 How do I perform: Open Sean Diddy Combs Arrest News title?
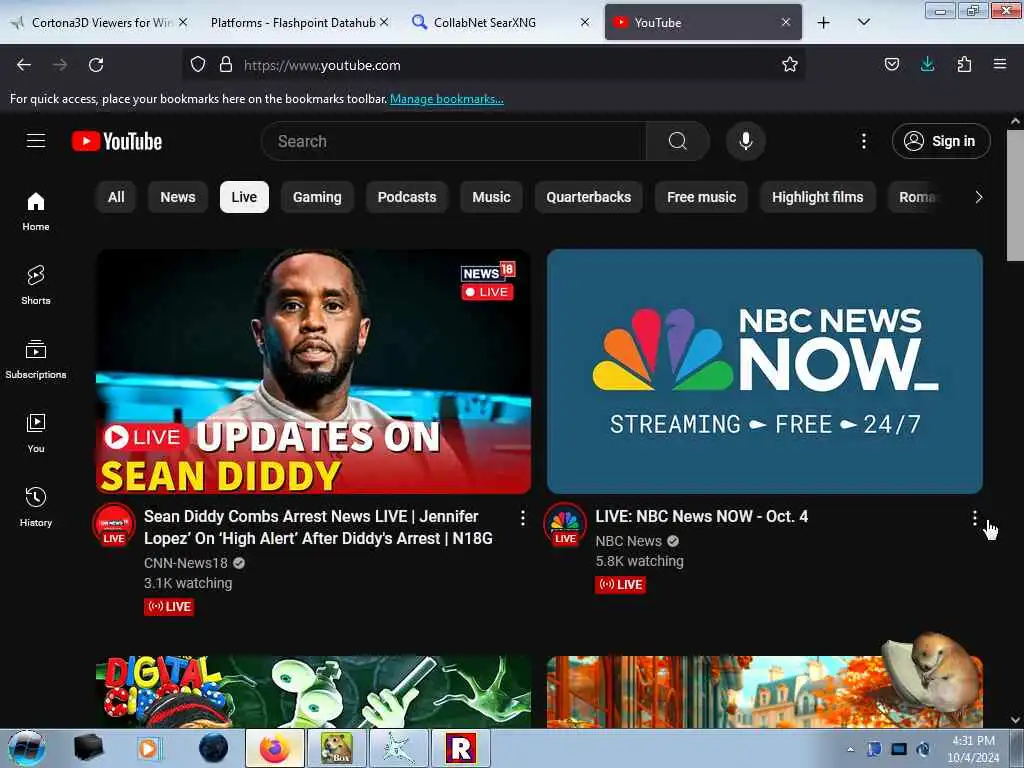point(318,527)
